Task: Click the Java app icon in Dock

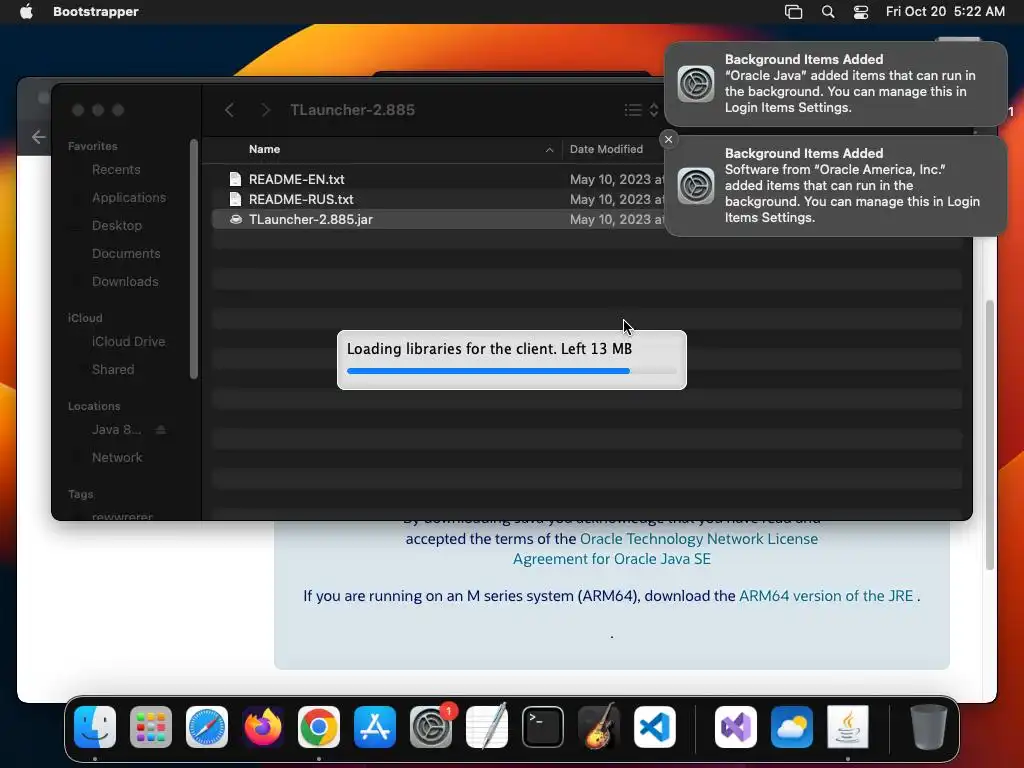Action: pyautogui.click(x=848, y=727)
